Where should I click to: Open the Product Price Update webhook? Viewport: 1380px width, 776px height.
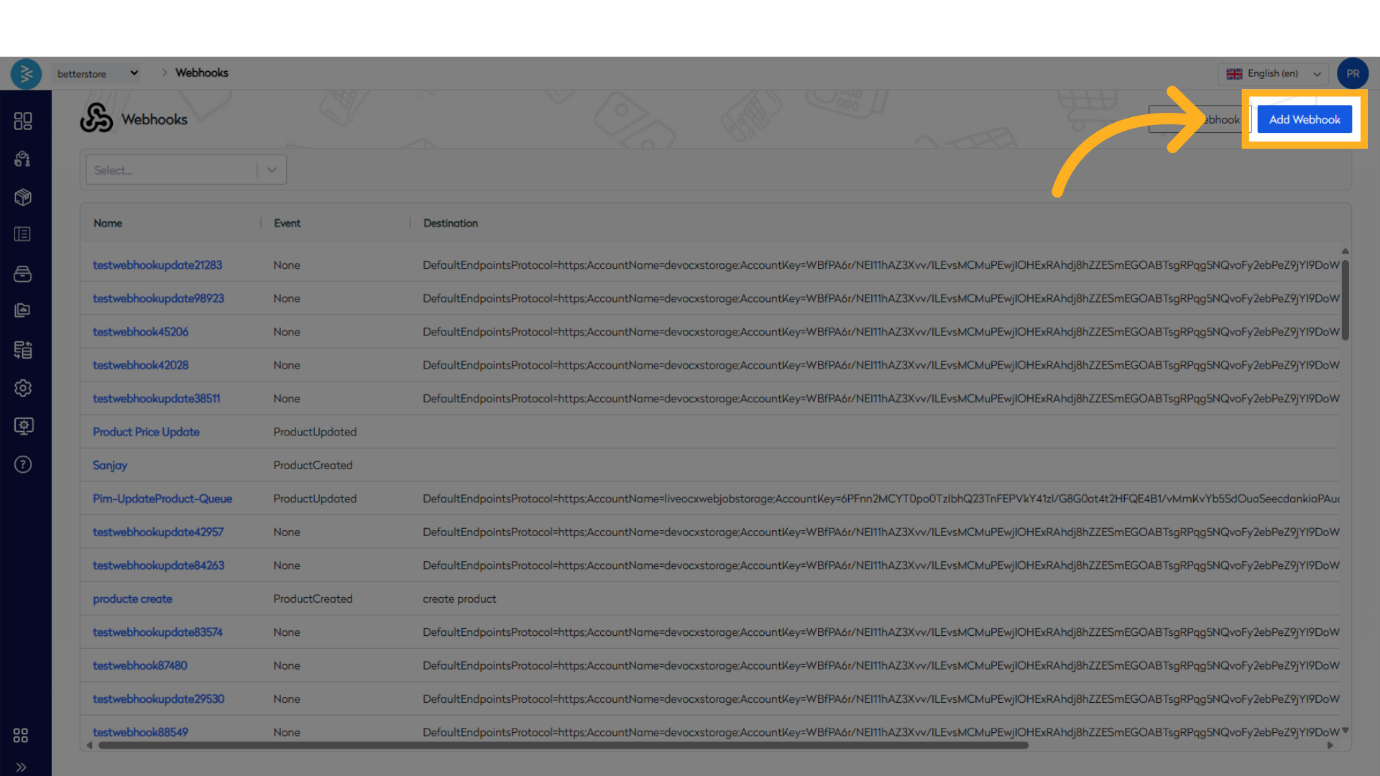[x=146, y=432]
